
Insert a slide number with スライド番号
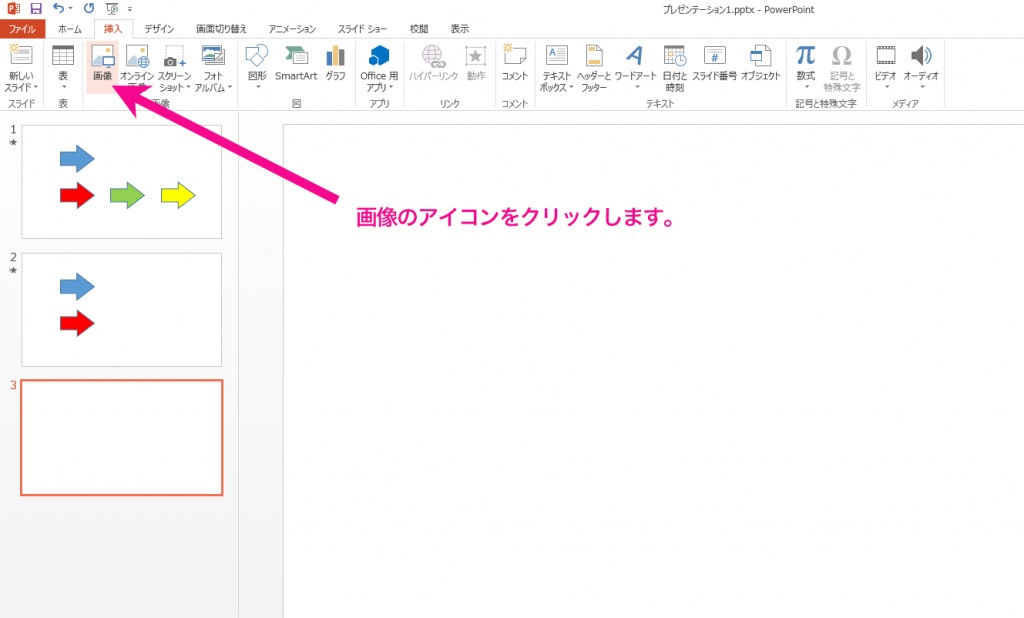coord(715,66)
